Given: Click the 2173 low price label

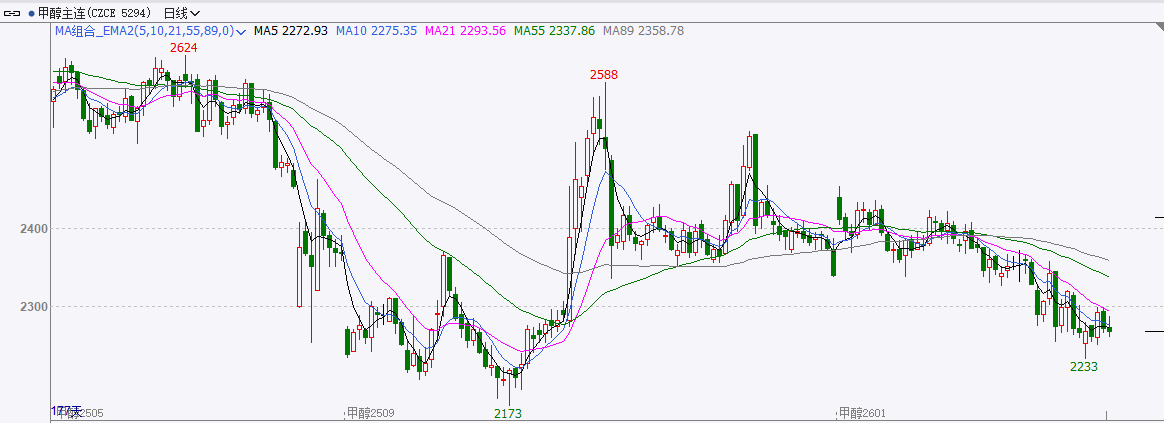Looking at the screenshot, I should tap(508, 413).
